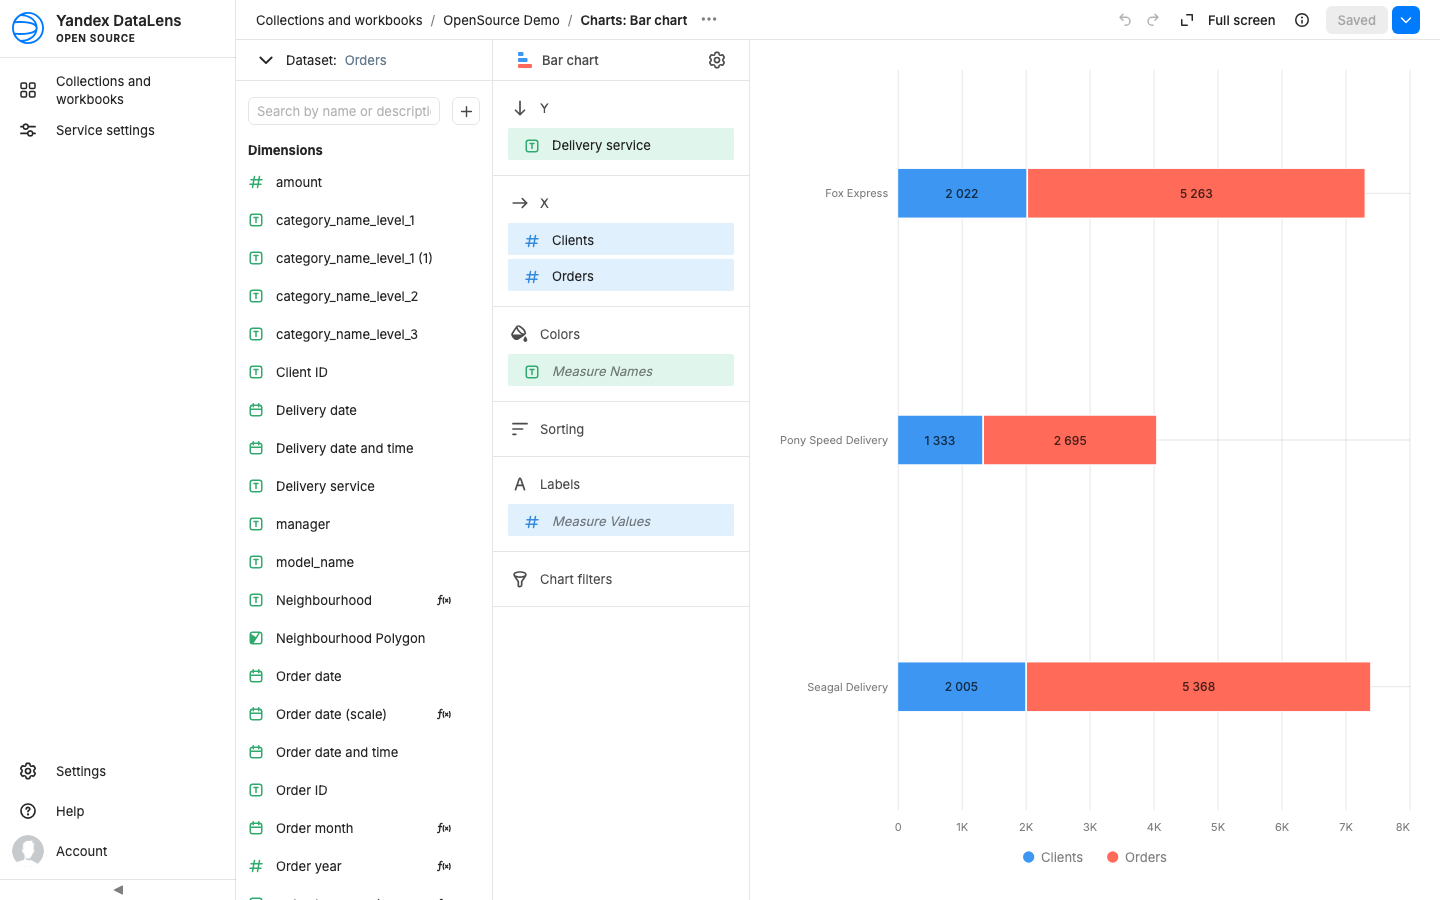The height and width of the screenshot is (900, 1440).
Task: Toggle the Orders series in the legend
Action: tap(1136, 857)
